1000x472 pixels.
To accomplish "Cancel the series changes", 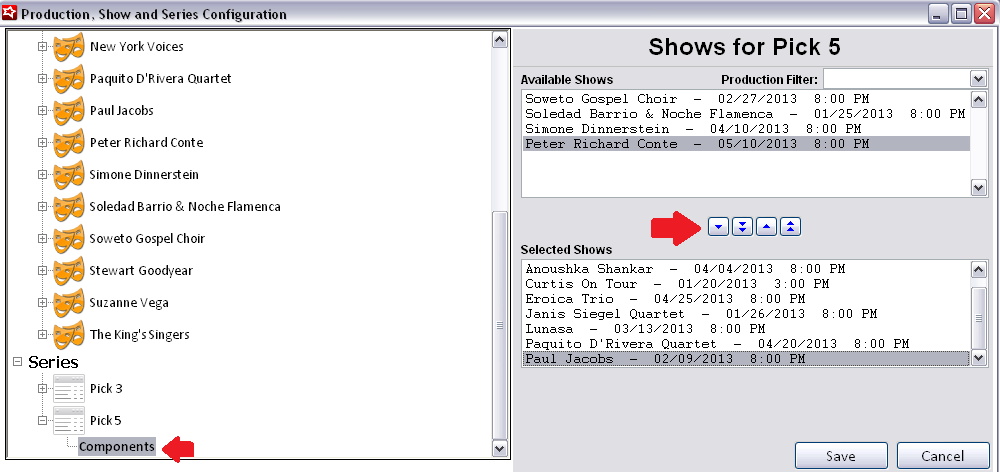I will 943,456.
